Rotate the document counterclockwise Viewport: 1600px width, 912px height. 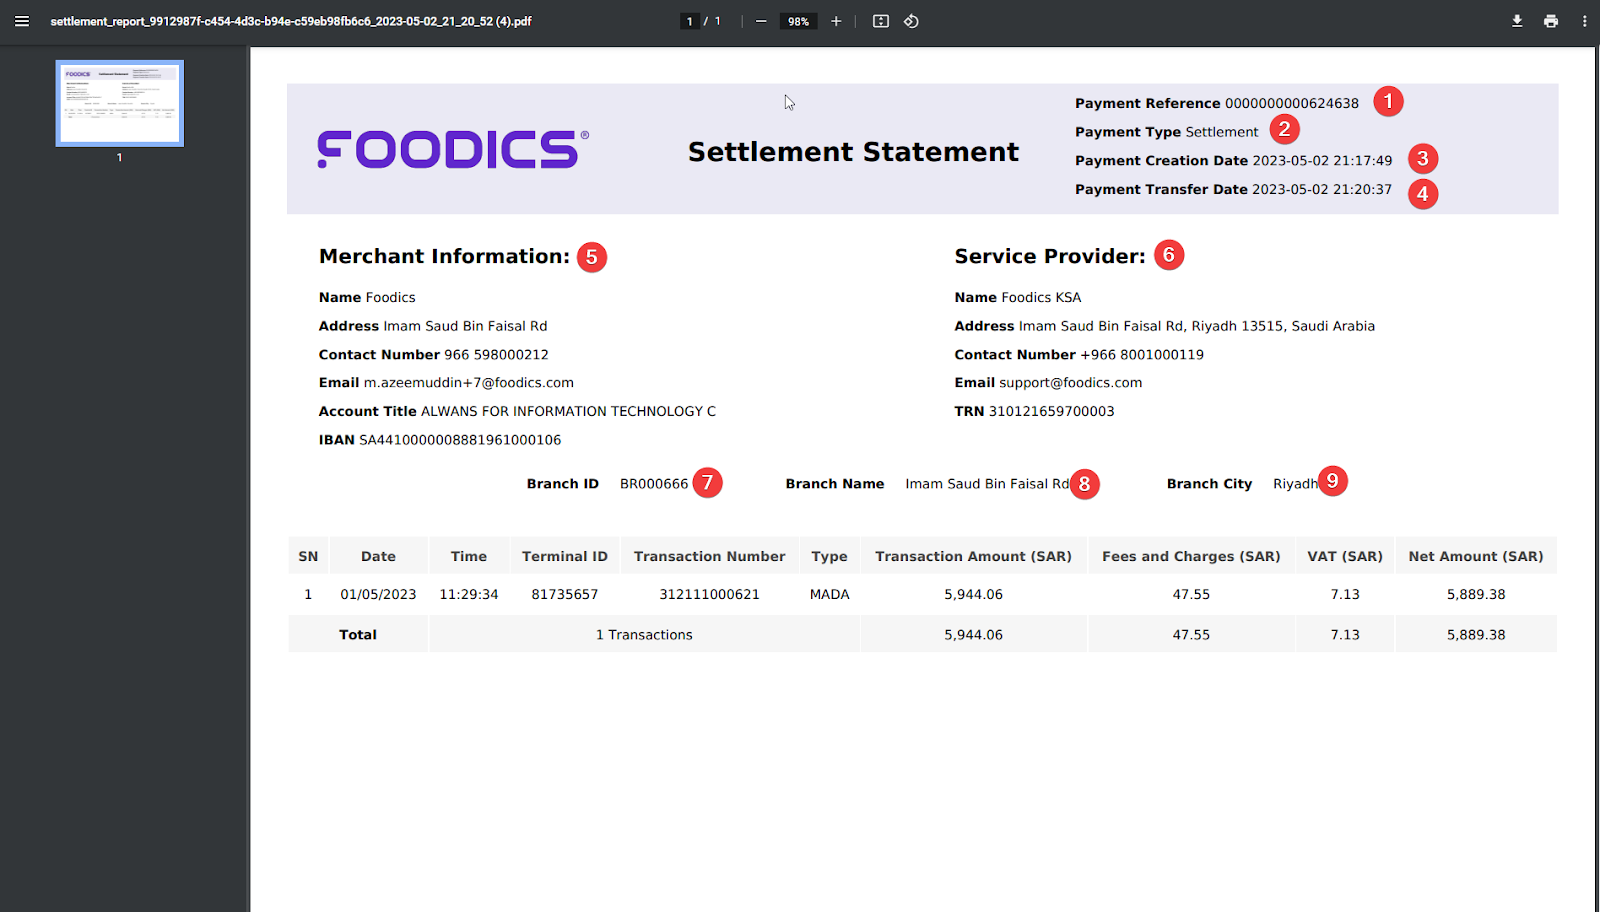911,21
